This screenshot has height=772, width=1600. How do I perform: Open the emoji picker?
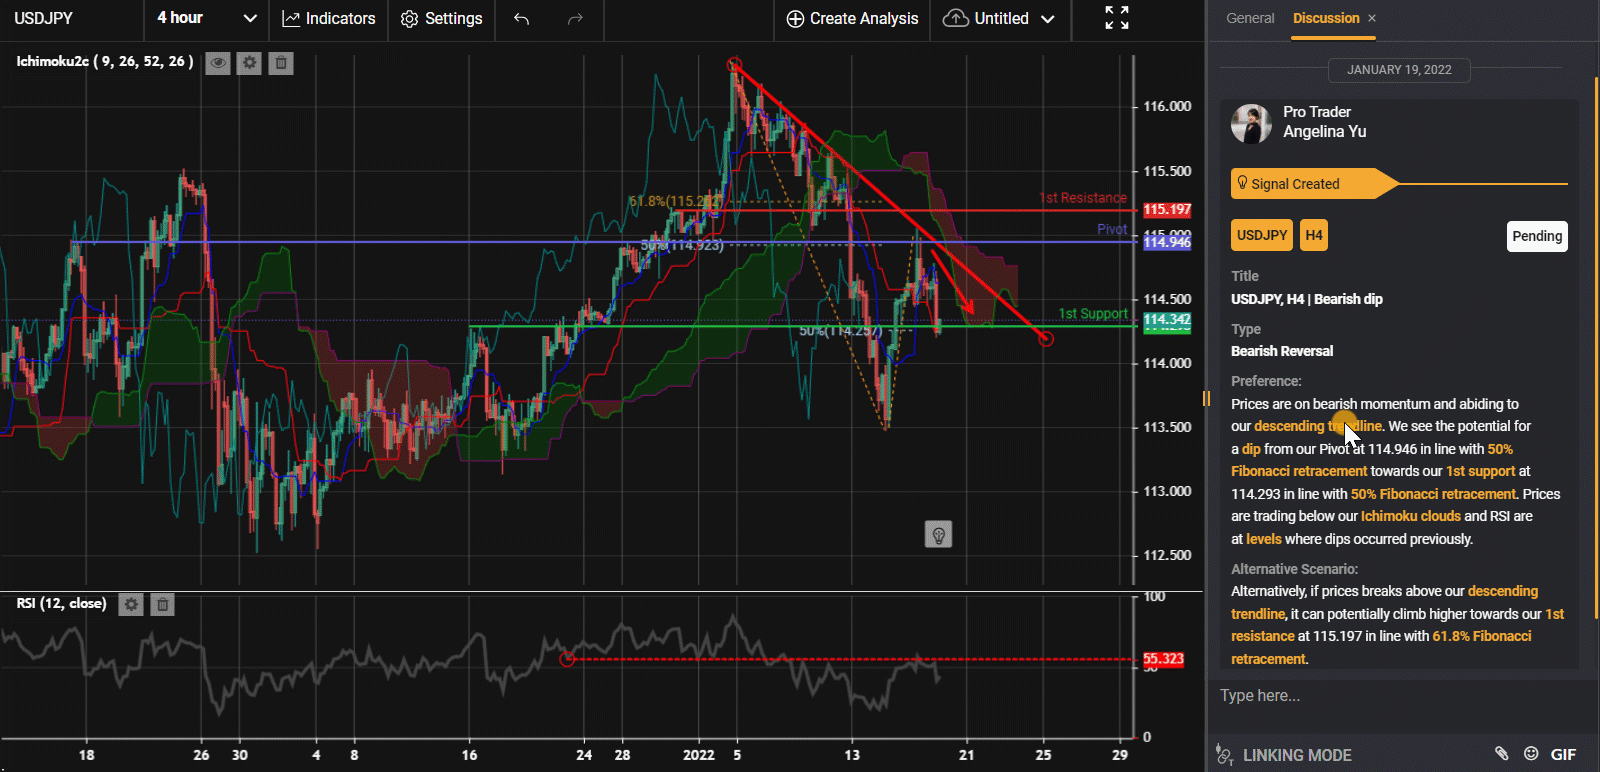(x=1531, y=754)
